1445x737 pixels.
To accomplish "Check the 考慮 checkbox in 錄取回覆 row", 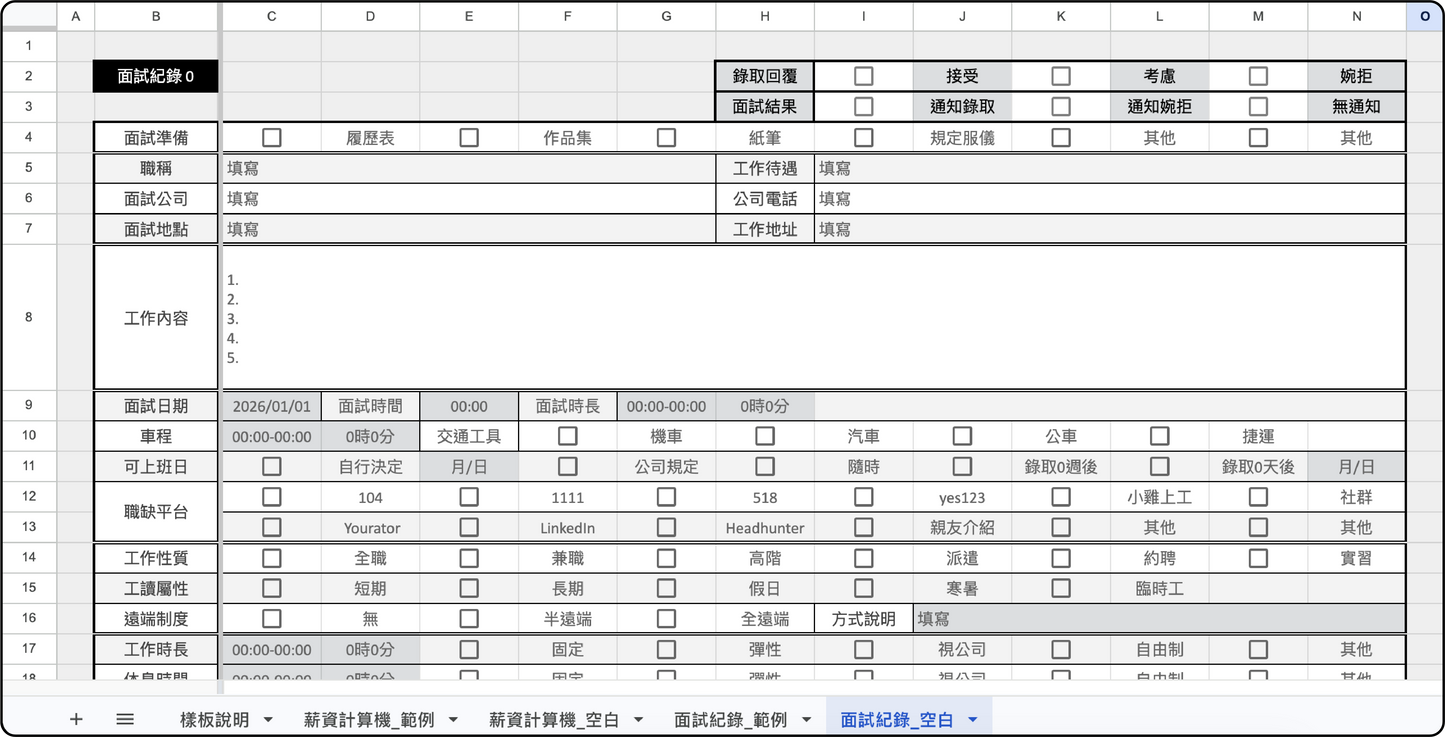I will click(x=1061, y=76).
